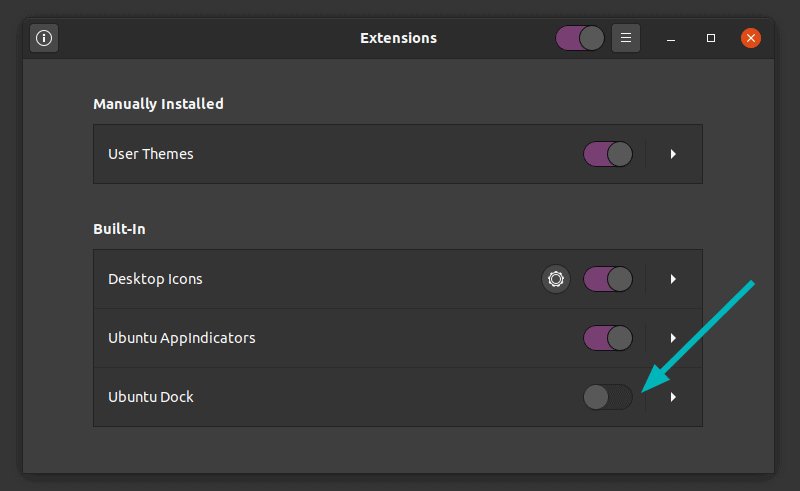Click the Extensions title in header bar
Viewport: 800px width, 491px height.
(398, 39)
